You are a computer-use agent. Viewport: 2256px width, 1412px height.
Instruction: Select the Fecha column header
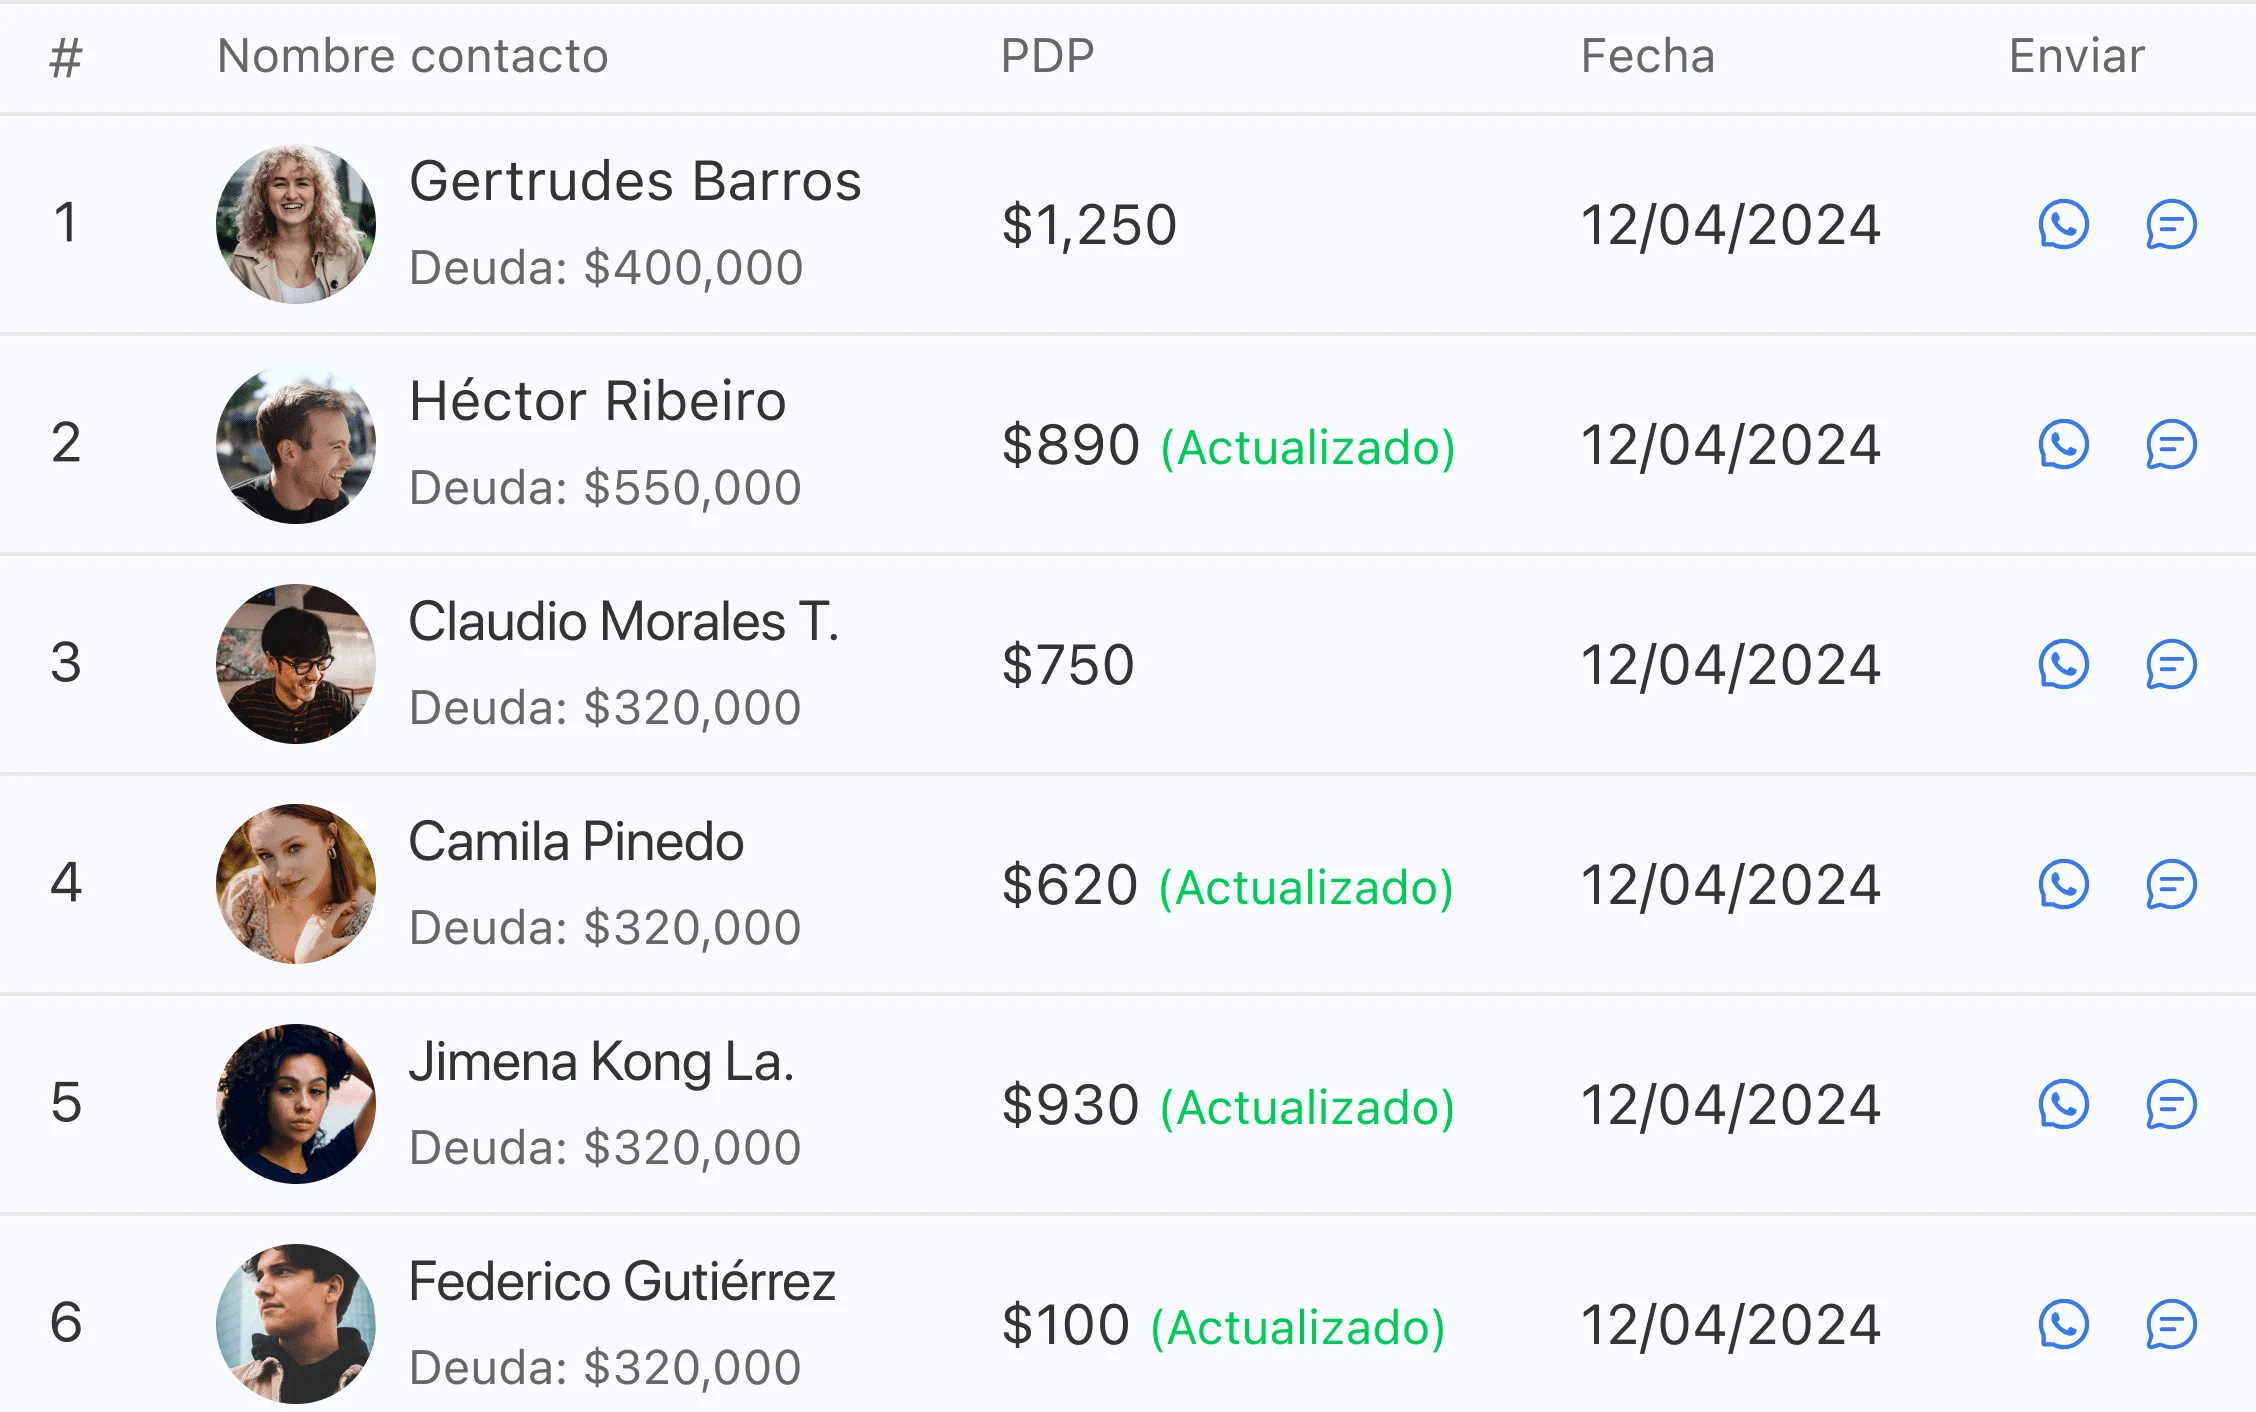(x=1647, y=56)
